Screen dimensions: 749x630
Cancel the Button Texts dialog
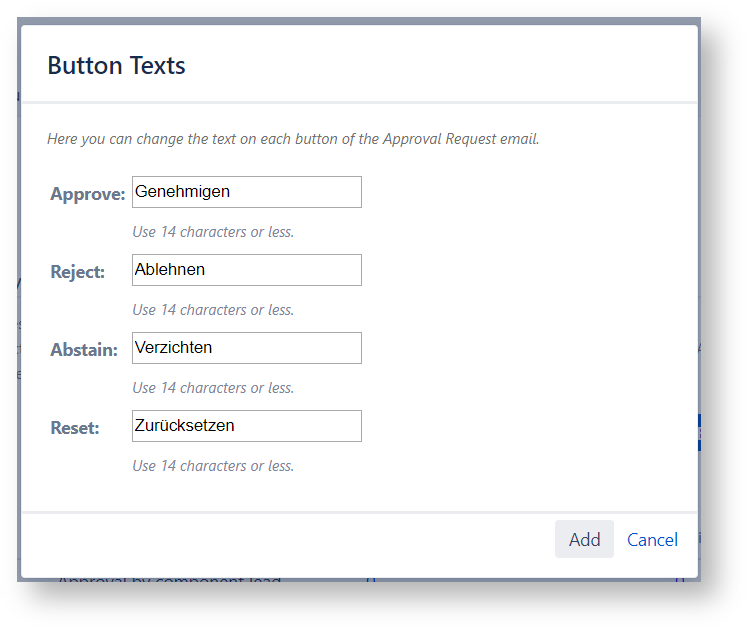[x=652, y=540]
